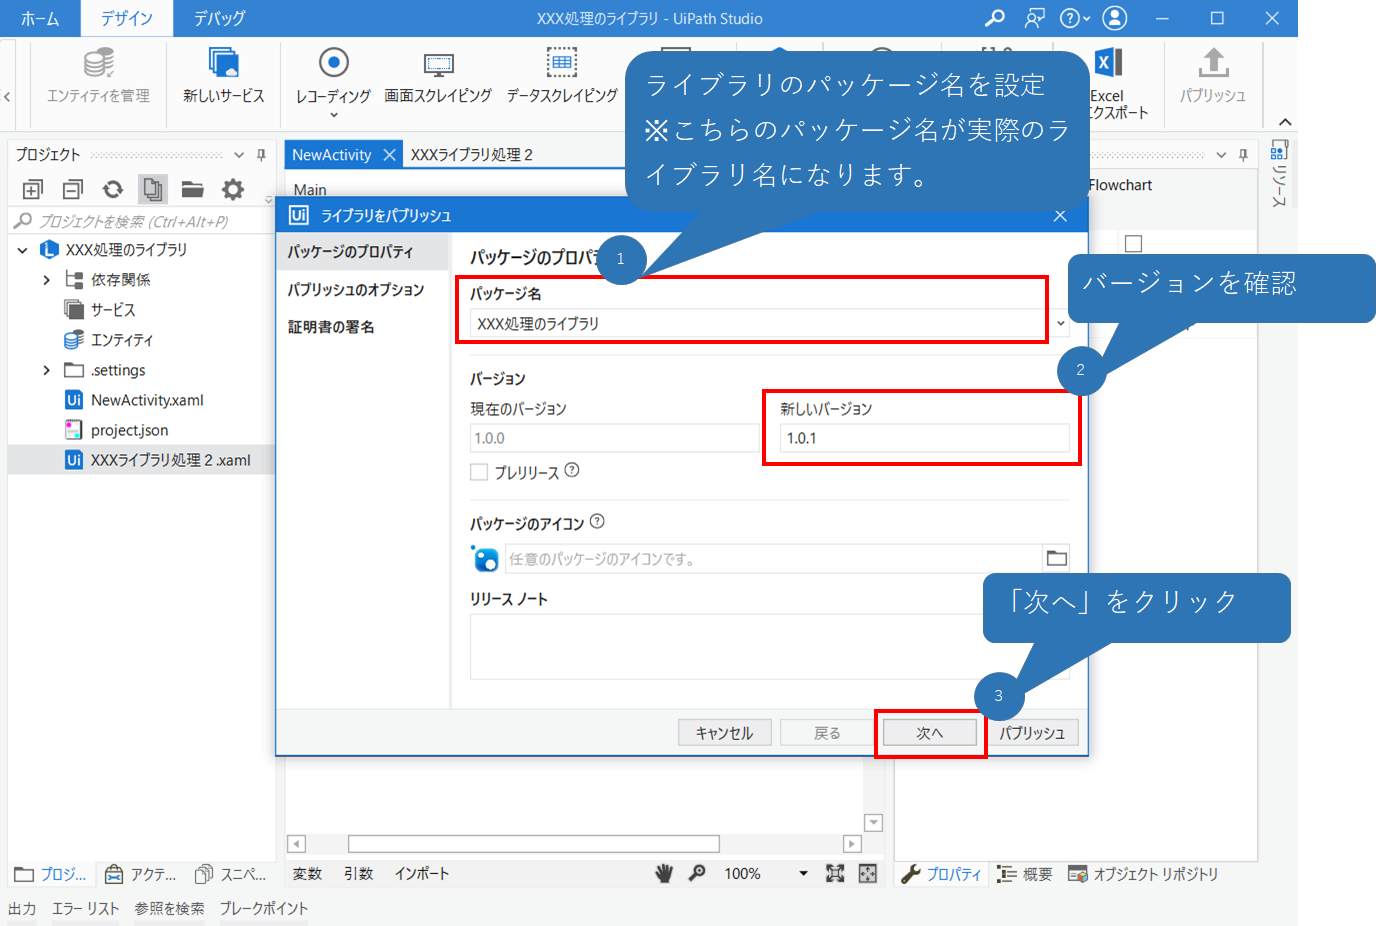Open the 変数 panel

point(307,874)
